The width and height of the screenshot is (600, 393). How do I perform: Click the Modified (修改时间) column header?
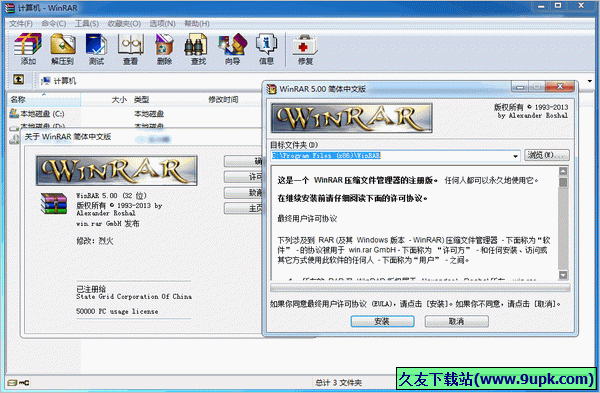(223, 99)
